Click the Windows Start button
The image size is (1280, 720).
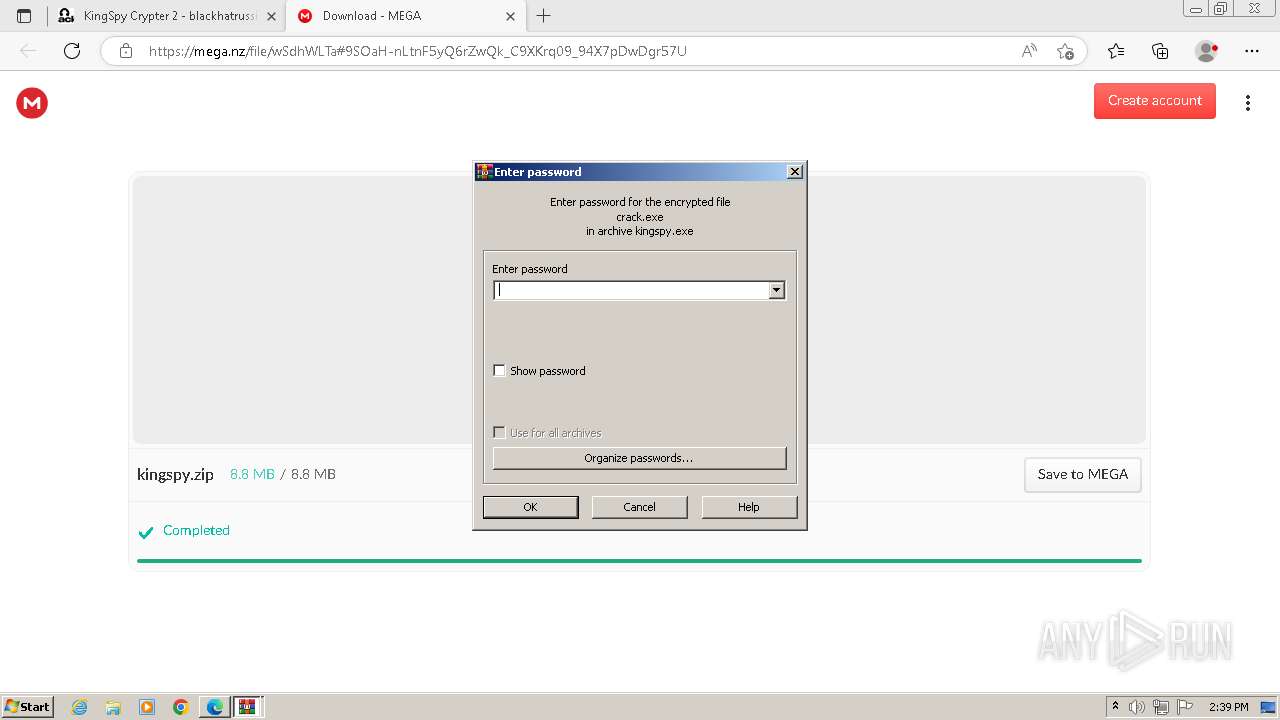(x=28, y=707)
